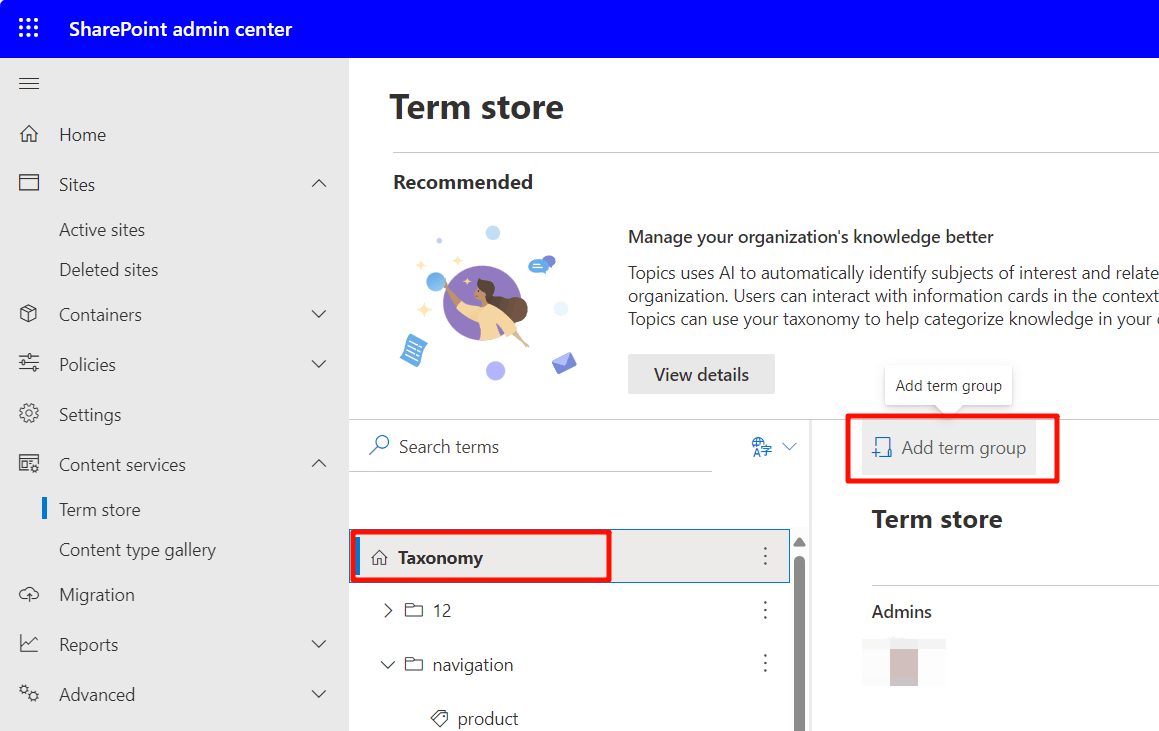Image resolution: width=1159 pixels, height=731 pixels.
Task: Open Active sites page
Action: [102, 230]
